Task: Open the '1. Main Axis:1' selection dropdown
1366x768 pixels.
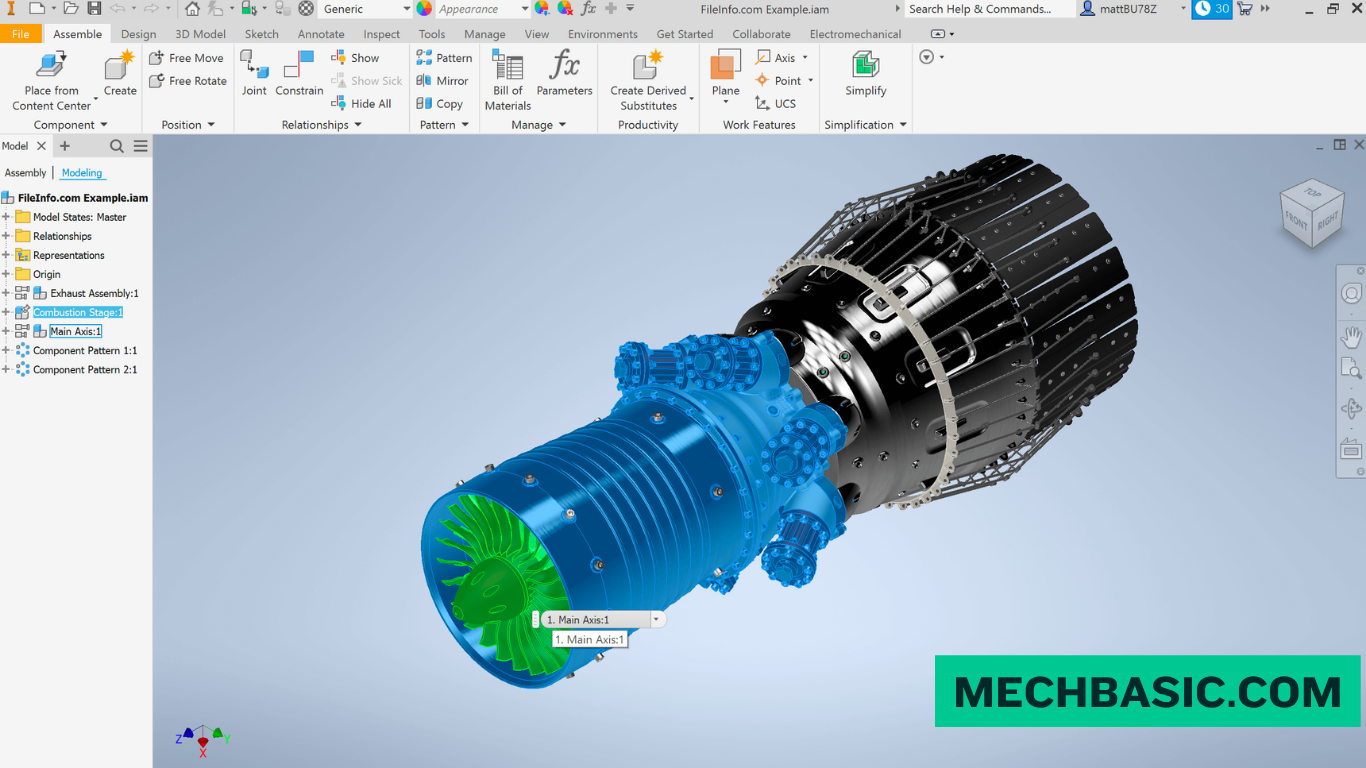Action: tap(656, 620)
